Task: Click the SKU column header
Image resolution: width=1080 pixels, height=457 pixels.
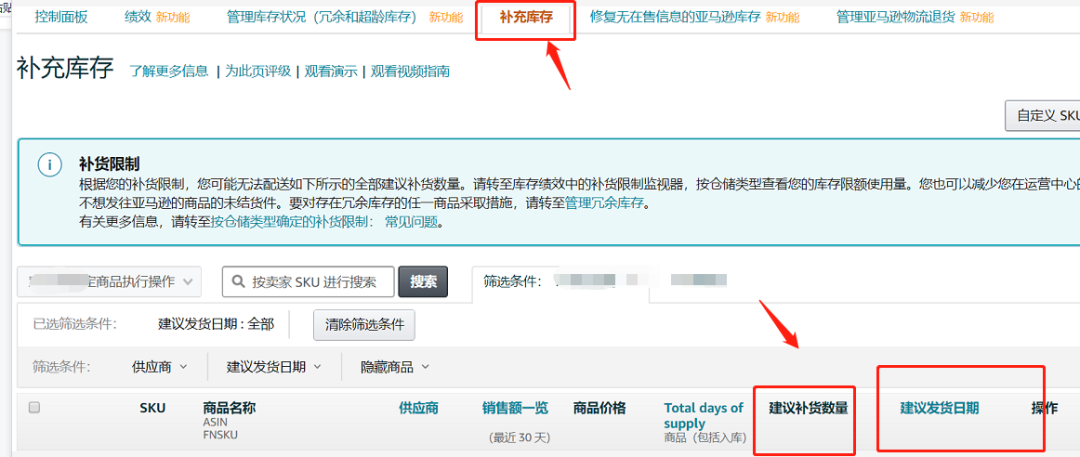Action: point(152,408)
